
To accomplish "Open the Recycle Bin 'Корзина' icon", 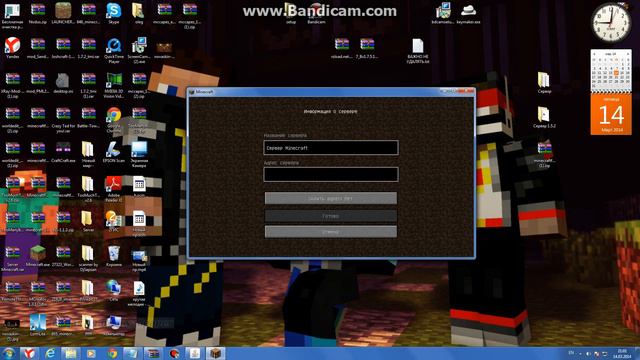I will pos(114,256).
